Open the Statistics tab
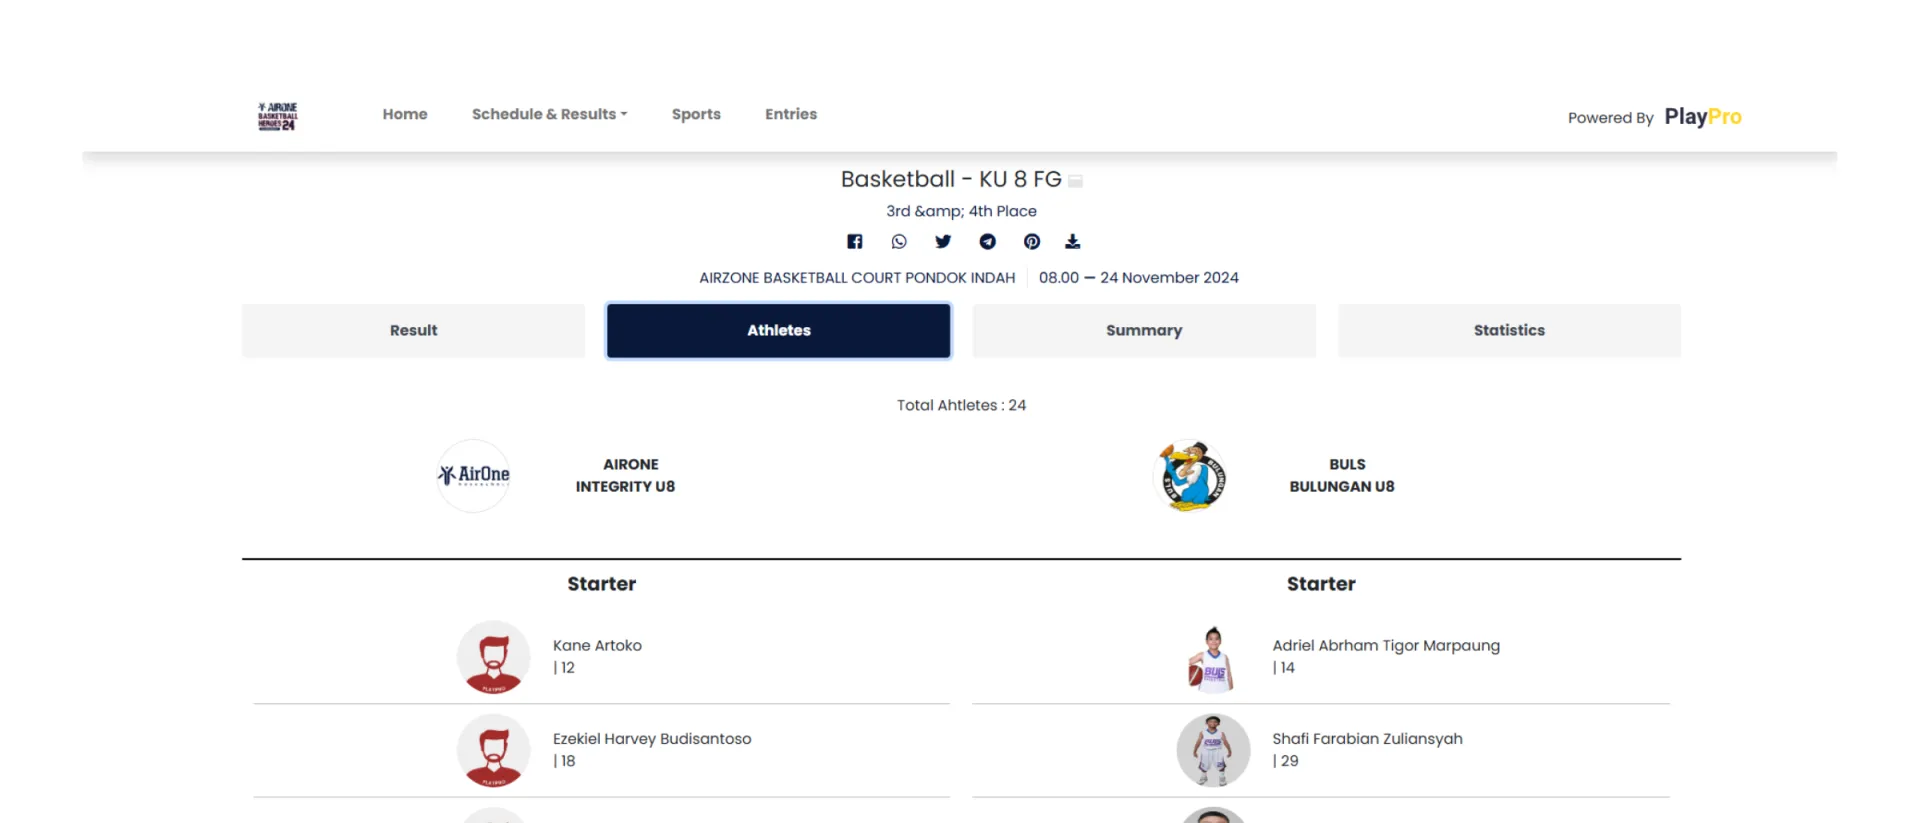Screen dimensions: 1920x823 [1509, 331]
